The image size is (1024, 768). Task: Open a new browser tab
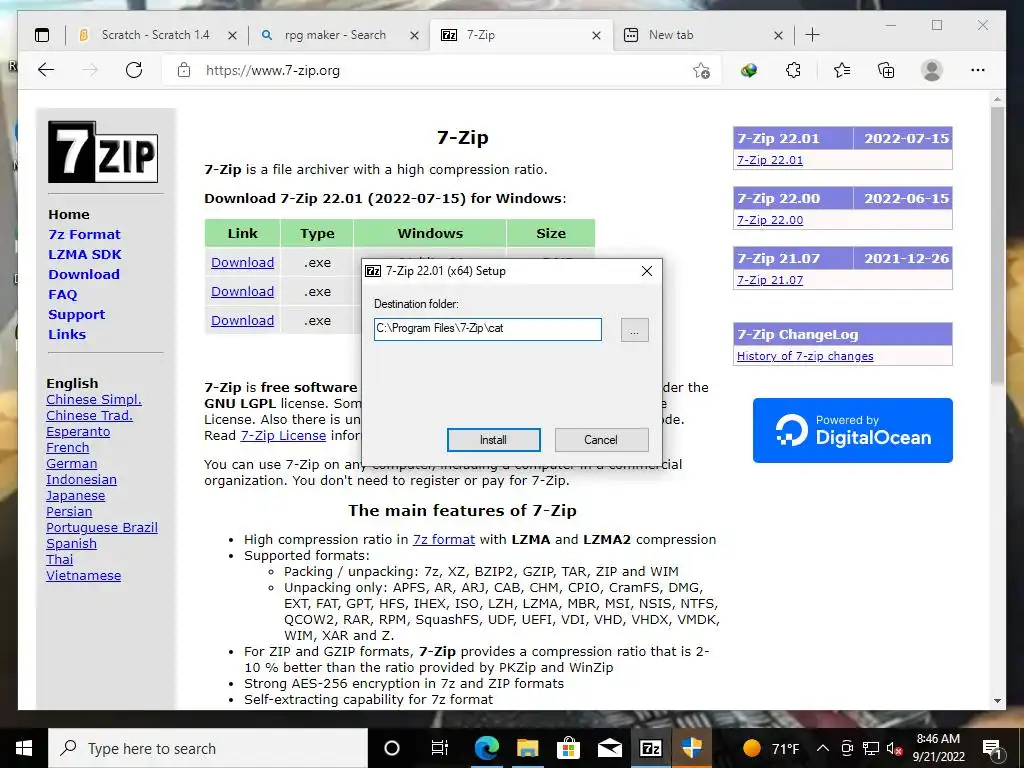[x=812, y=35]
